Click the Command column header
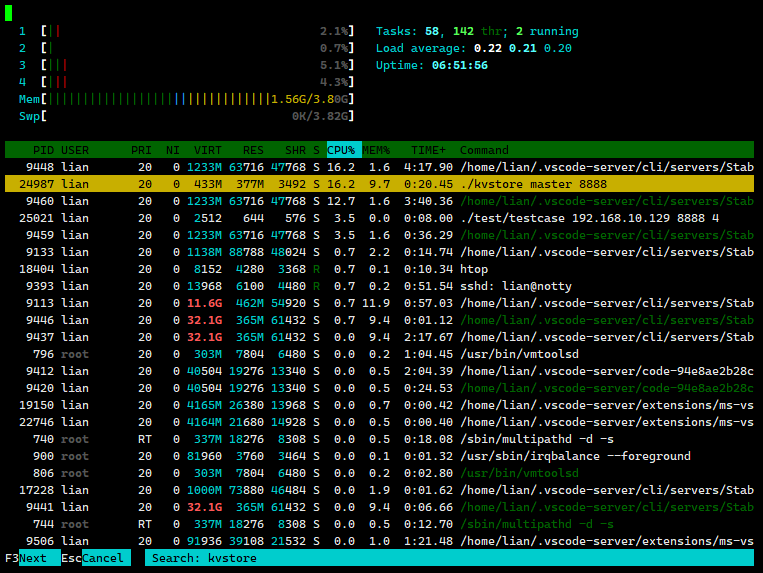The image size is (763, 573). pos(484,150)
